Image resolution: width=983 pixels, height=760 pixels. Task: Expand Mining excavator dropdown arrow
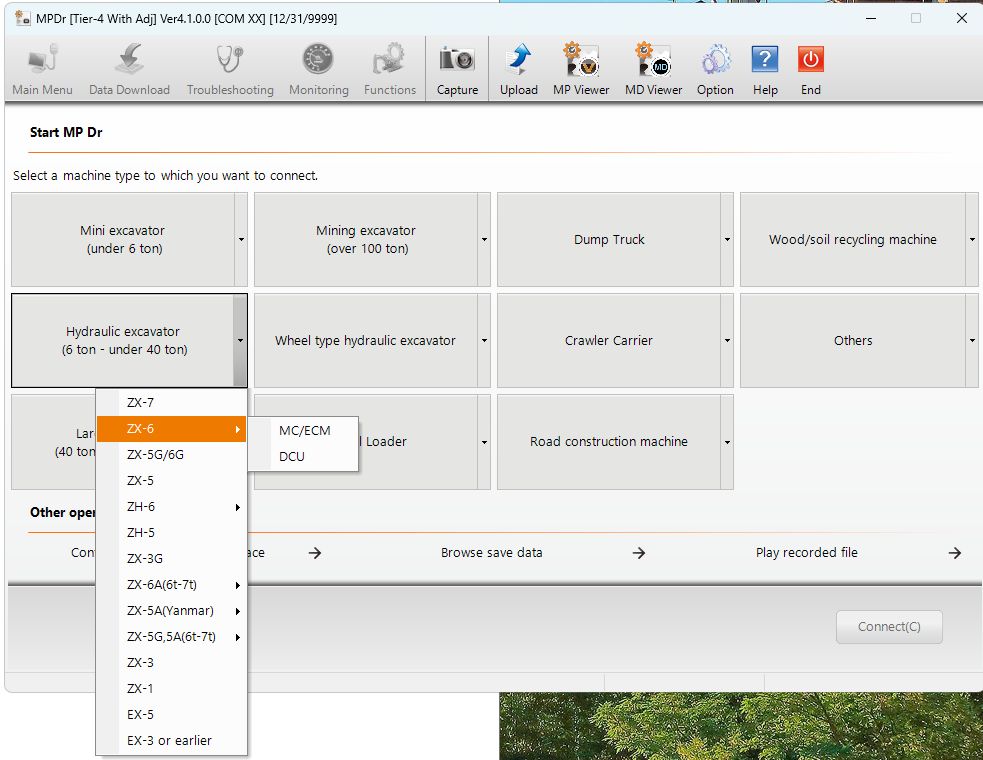pos(484,240)
